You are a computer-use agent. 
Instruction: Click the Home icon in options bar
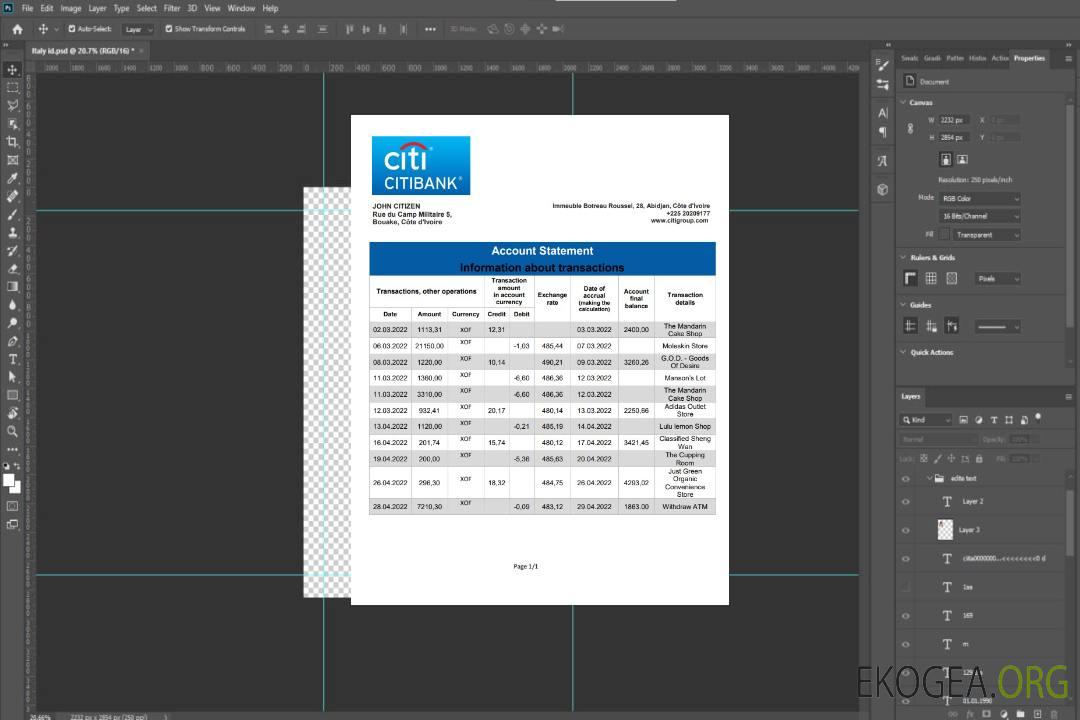coord(17,29)
